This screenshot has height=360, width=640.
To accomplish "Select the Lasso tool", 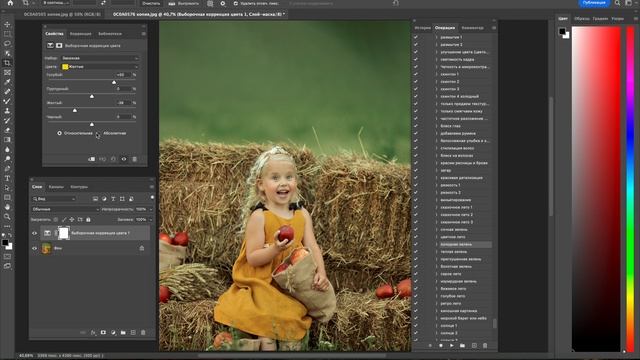I will [x=7, y=43].
